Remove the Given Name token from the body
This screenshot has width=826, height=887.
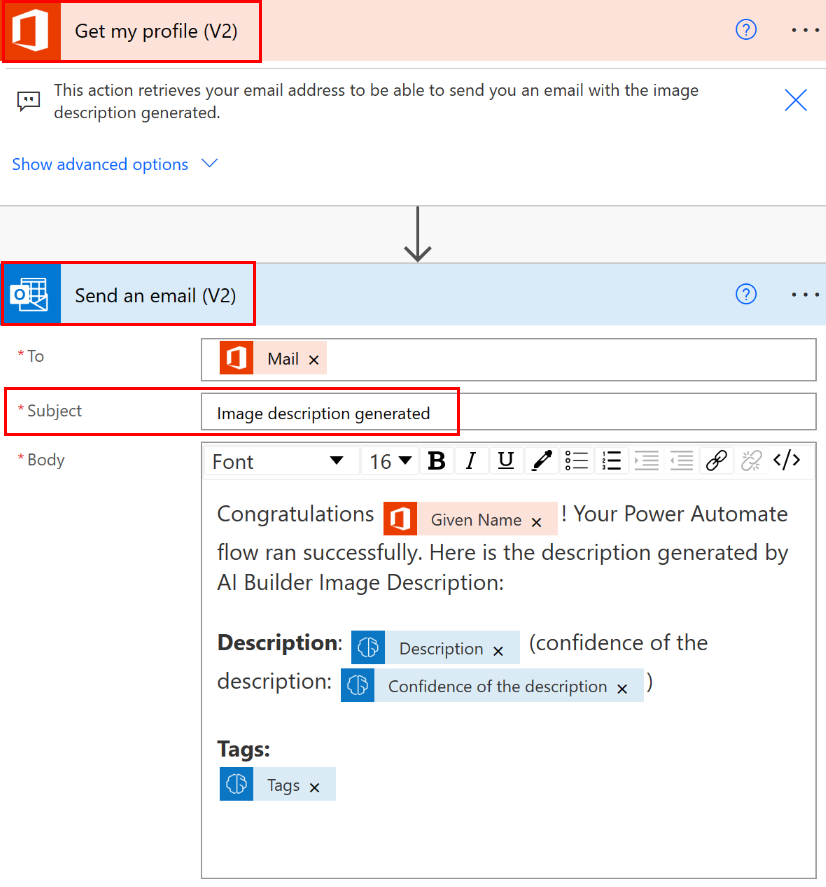(537, 519)
